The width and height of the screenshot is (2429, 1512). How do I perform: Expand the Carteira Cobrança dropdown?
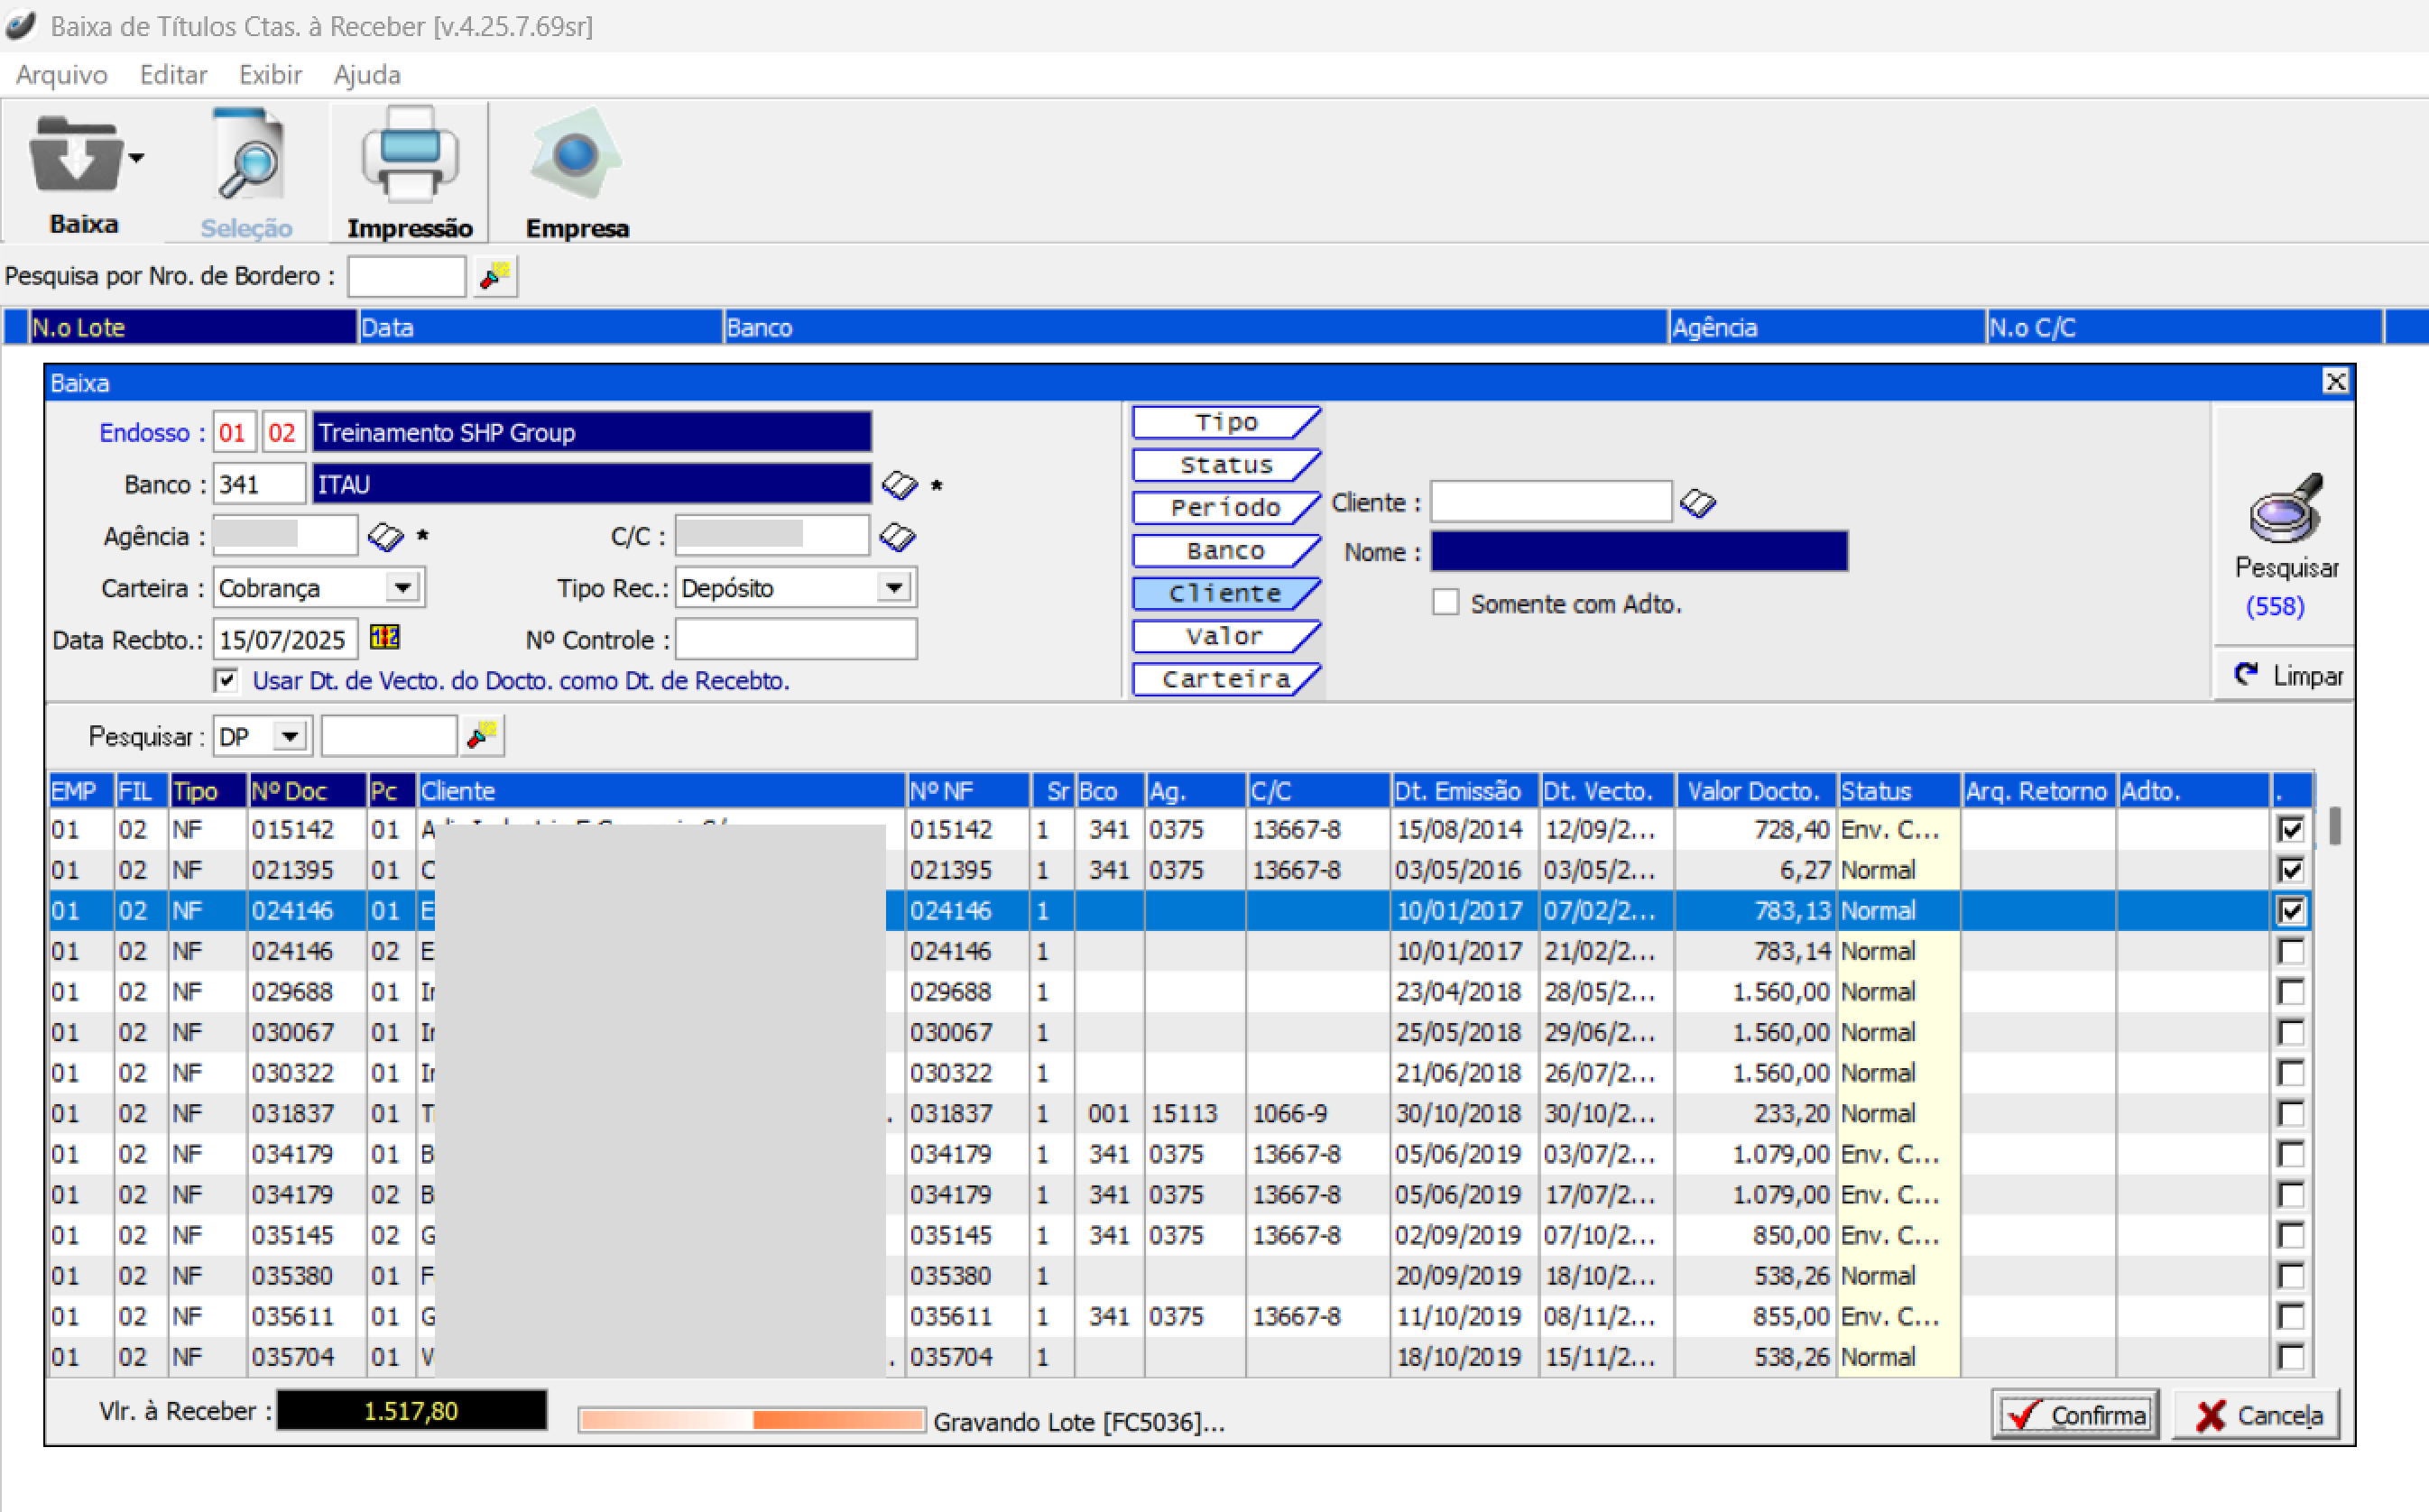point(403,588)
